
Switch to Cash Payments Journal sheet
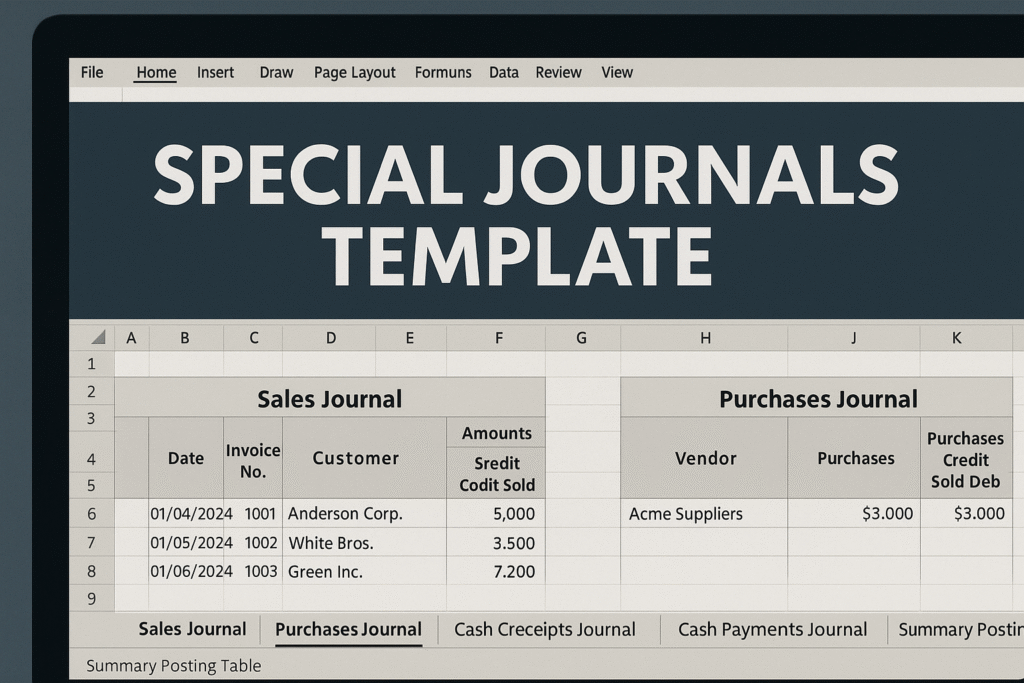point(773,629)
